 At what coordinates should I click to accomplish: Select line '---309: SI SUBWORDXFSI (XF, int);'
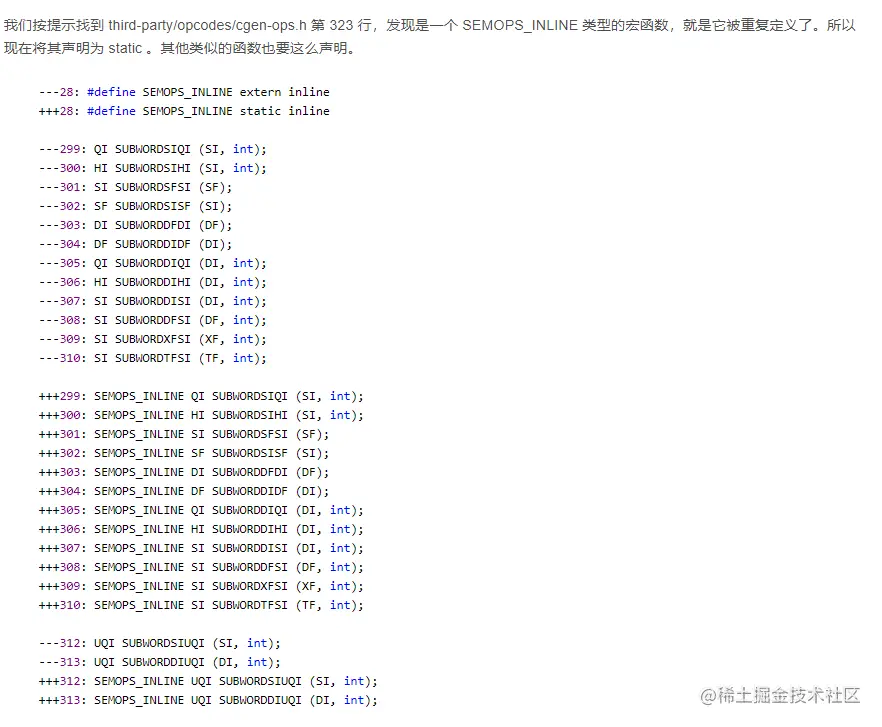tap(152, 339)
